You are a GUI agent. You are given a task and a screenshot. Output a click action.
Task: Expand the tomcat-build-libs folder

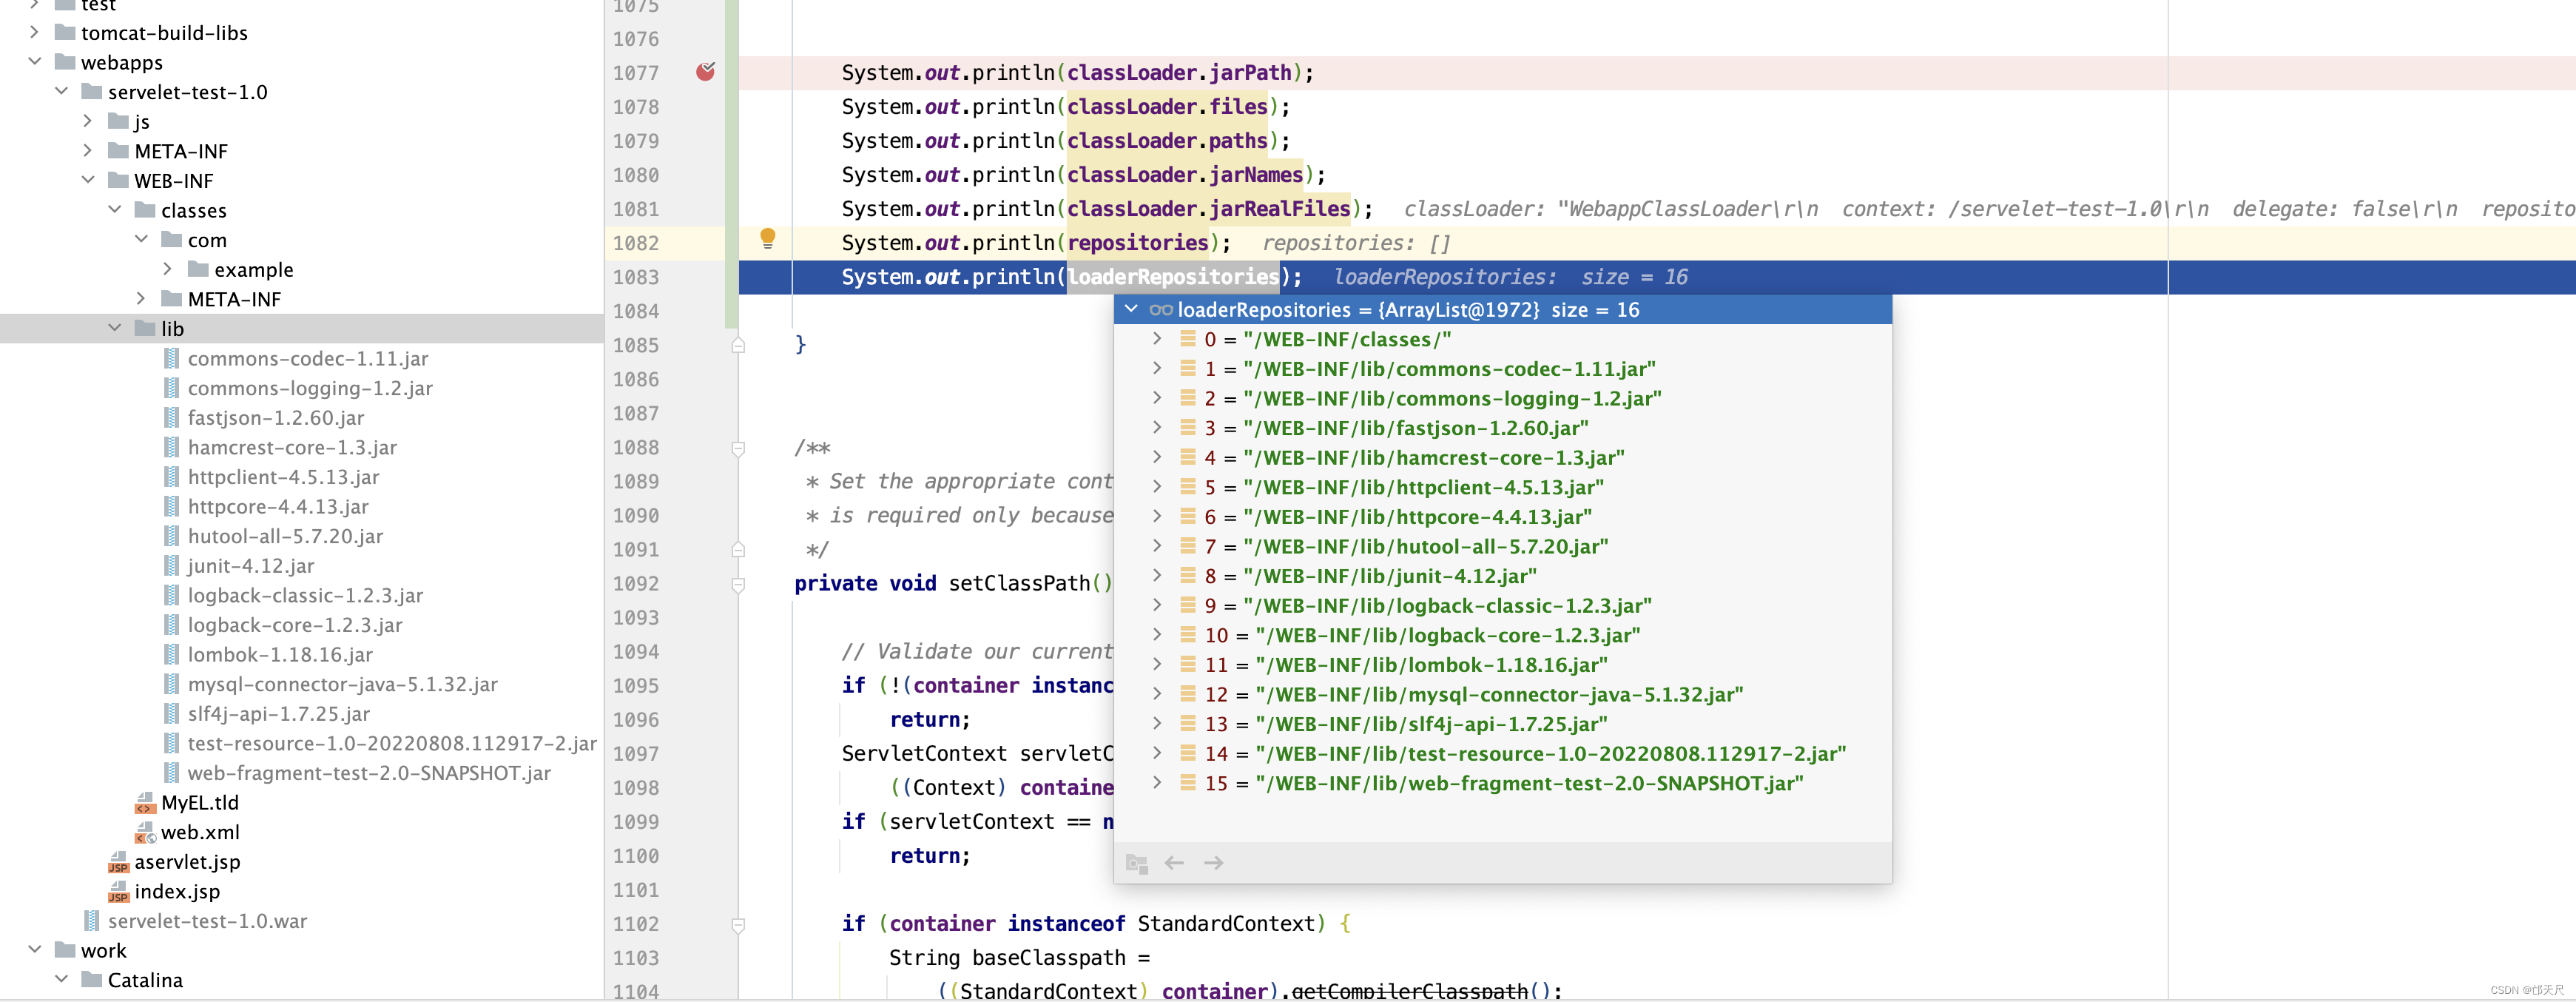coord(35,32)
